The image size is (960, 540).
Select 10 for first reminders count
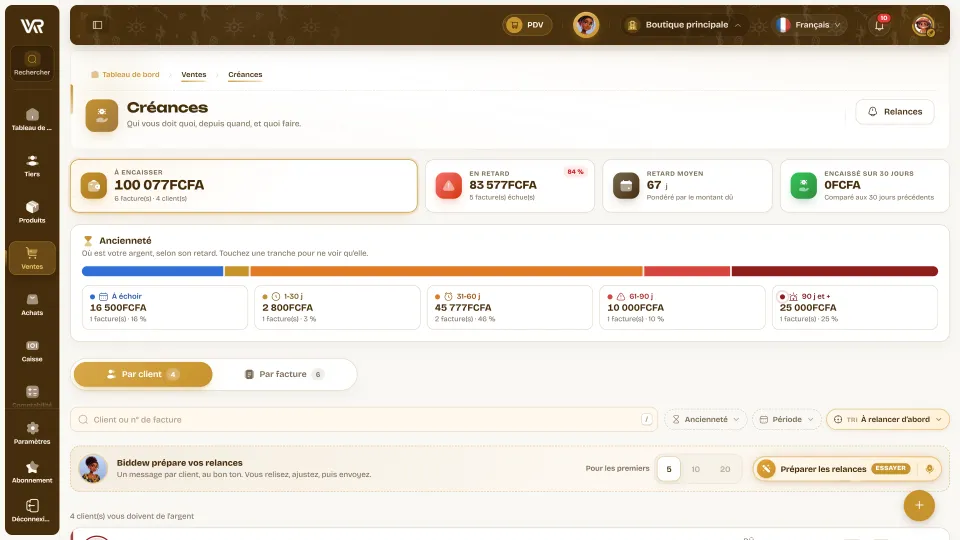click(696, 469)
